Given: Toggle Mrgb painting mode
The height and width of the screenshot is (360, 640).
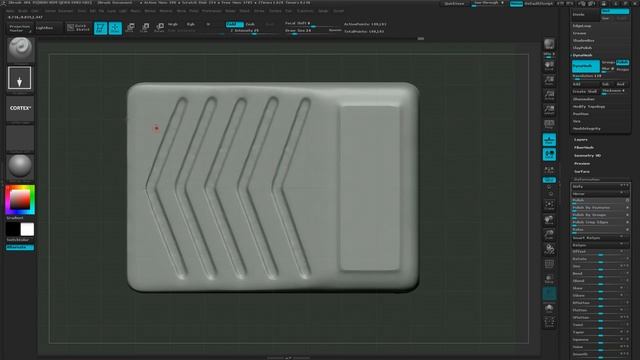Looking at the screenshot, I should tap(173, 24).
